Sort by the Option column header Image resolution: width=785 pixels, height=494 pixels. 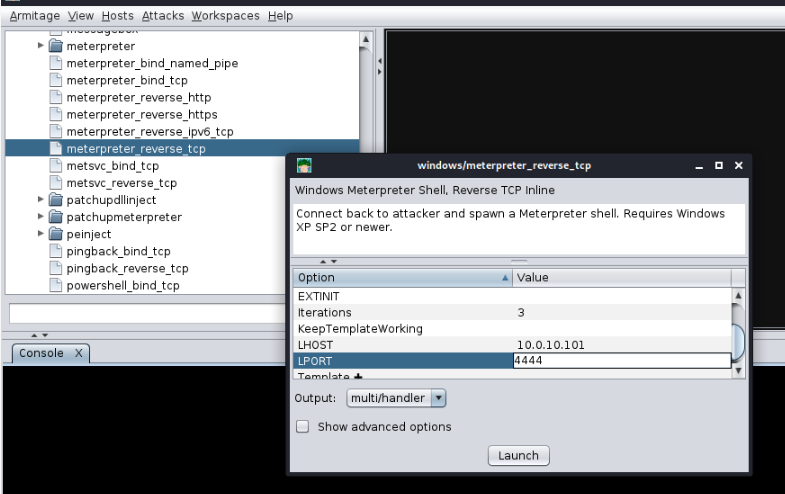(400, 277)
